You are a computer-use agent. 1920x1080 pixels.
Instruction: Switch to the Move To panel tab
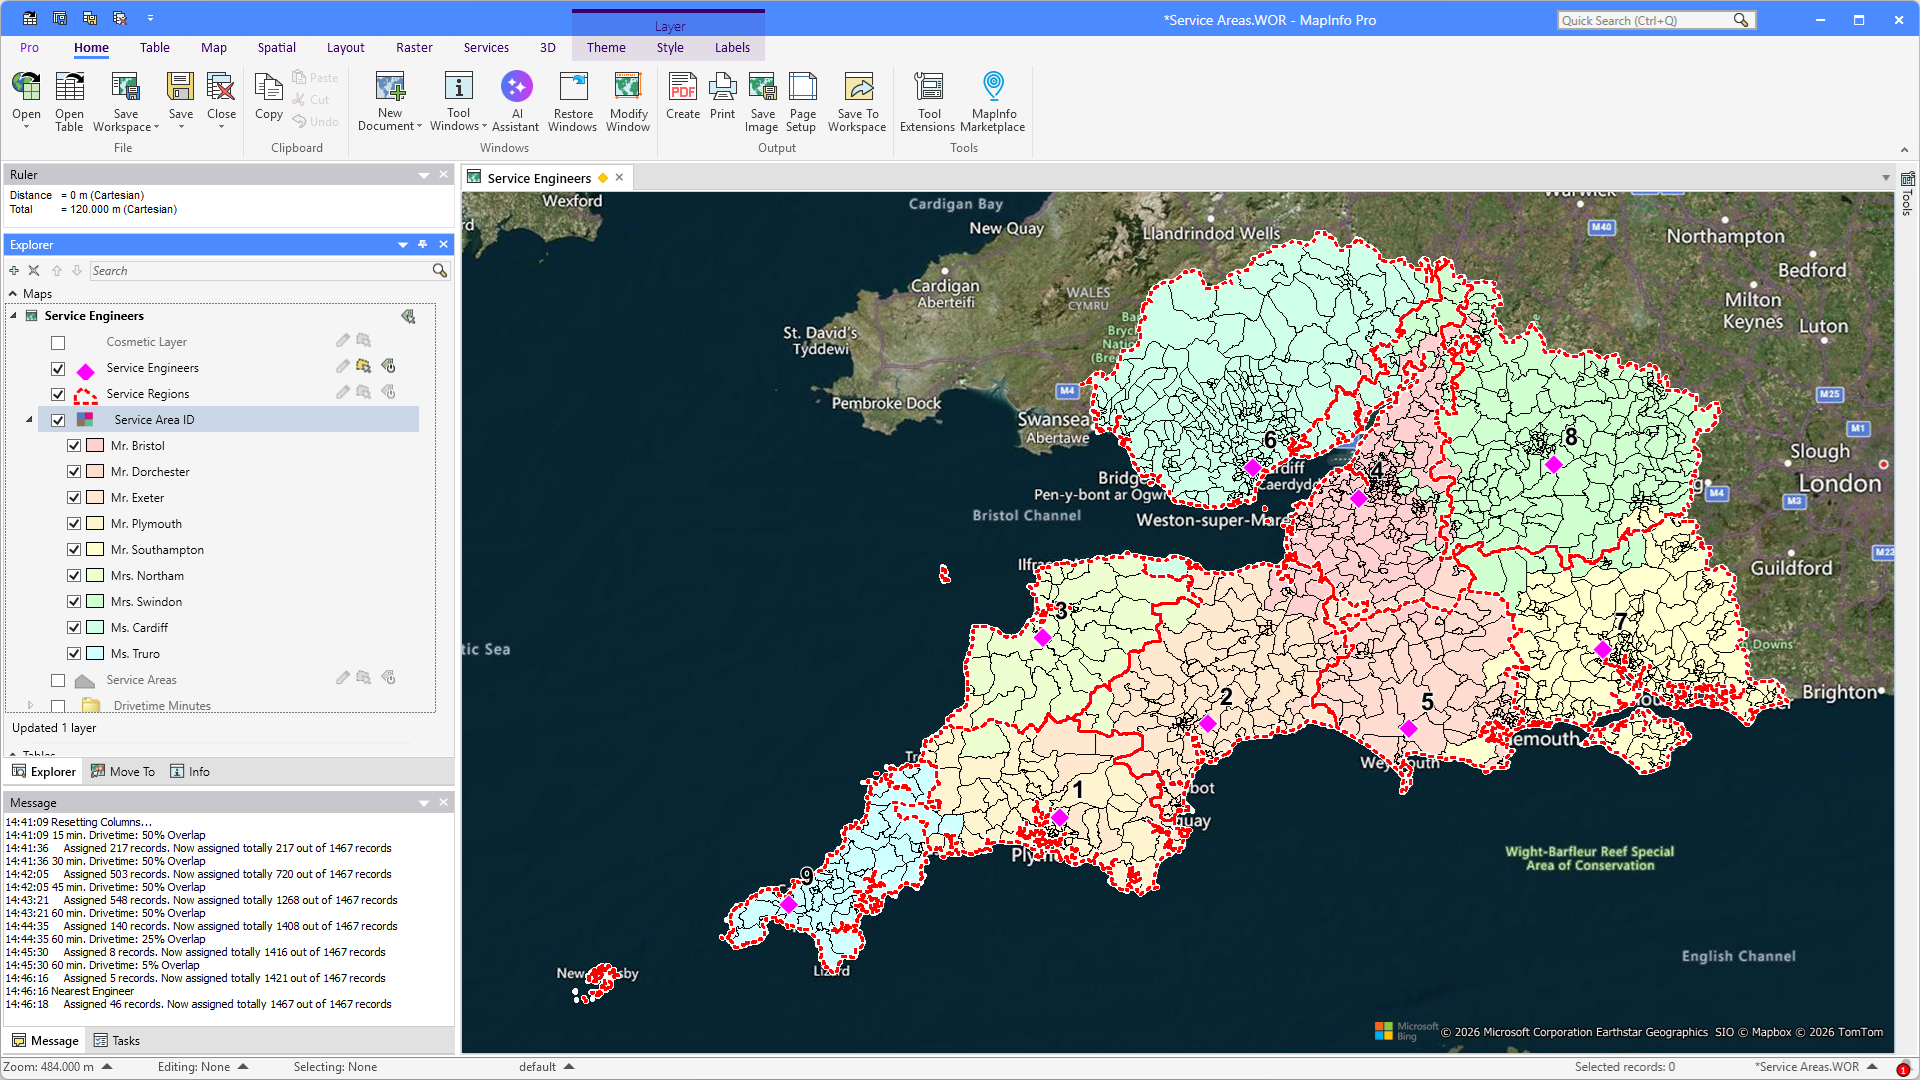click(123, 772)
